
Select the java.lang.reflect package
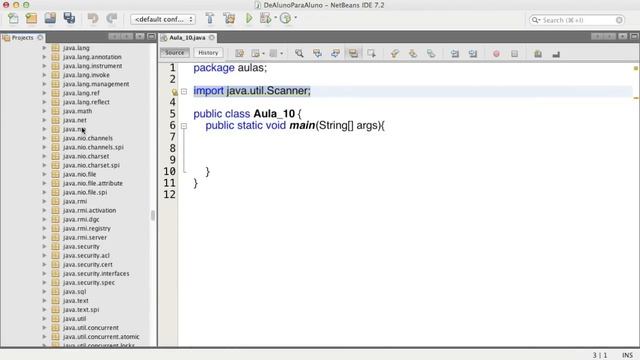click(x=86, y=102)
